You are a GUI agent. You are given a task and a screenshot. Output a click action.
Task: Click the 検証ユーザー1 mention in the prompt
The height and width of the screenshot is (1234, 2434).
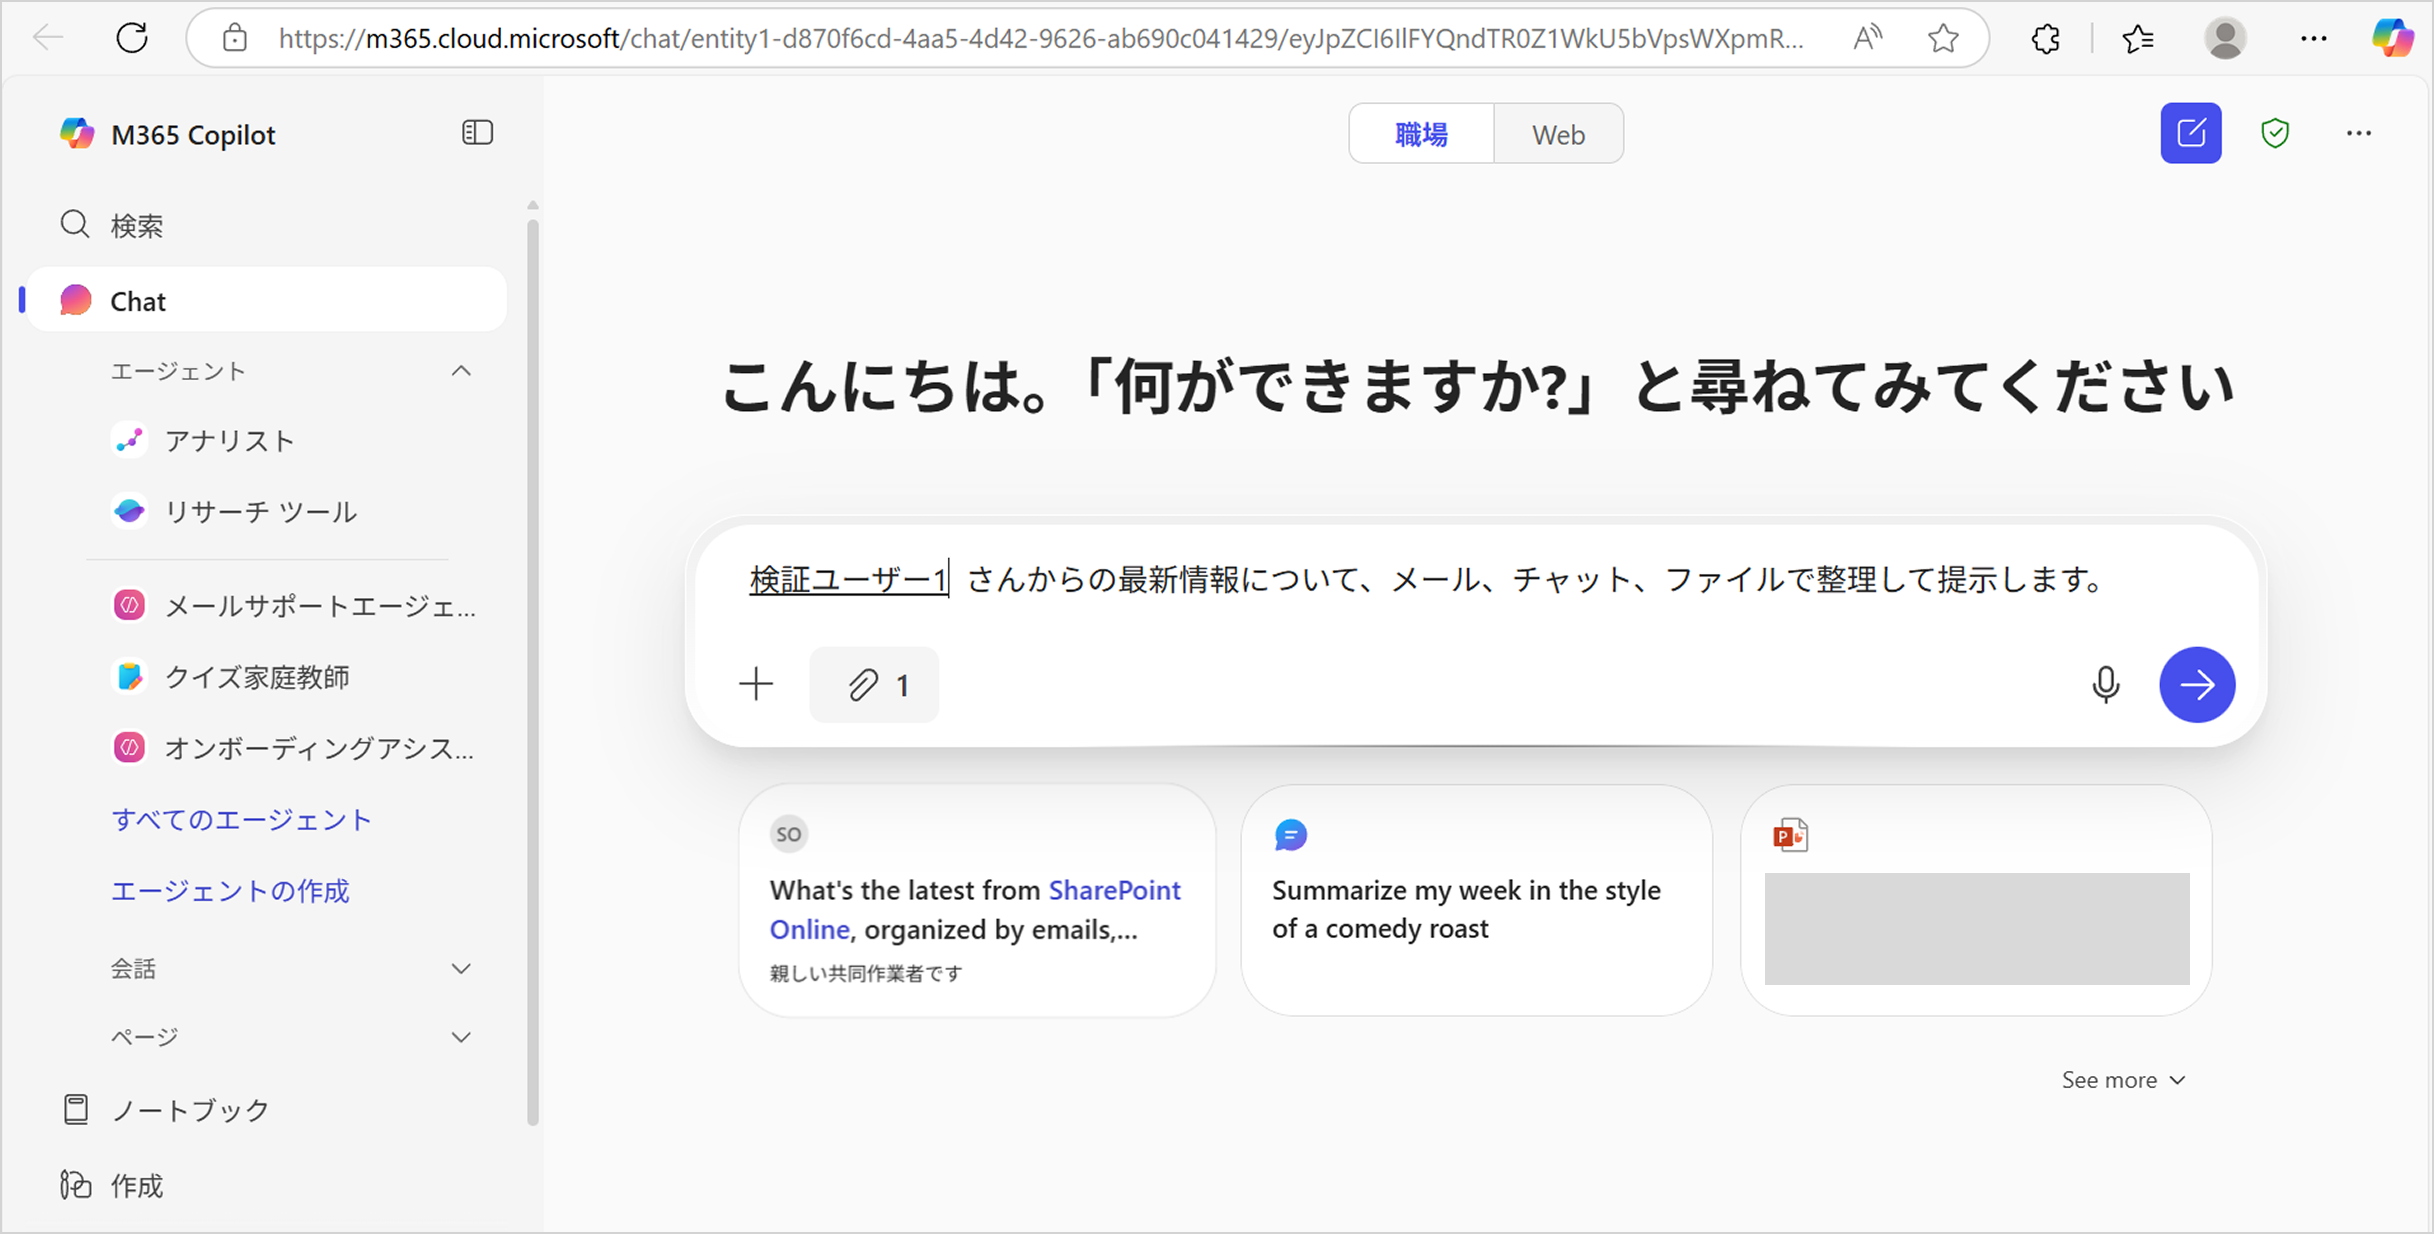coord(848,579)
